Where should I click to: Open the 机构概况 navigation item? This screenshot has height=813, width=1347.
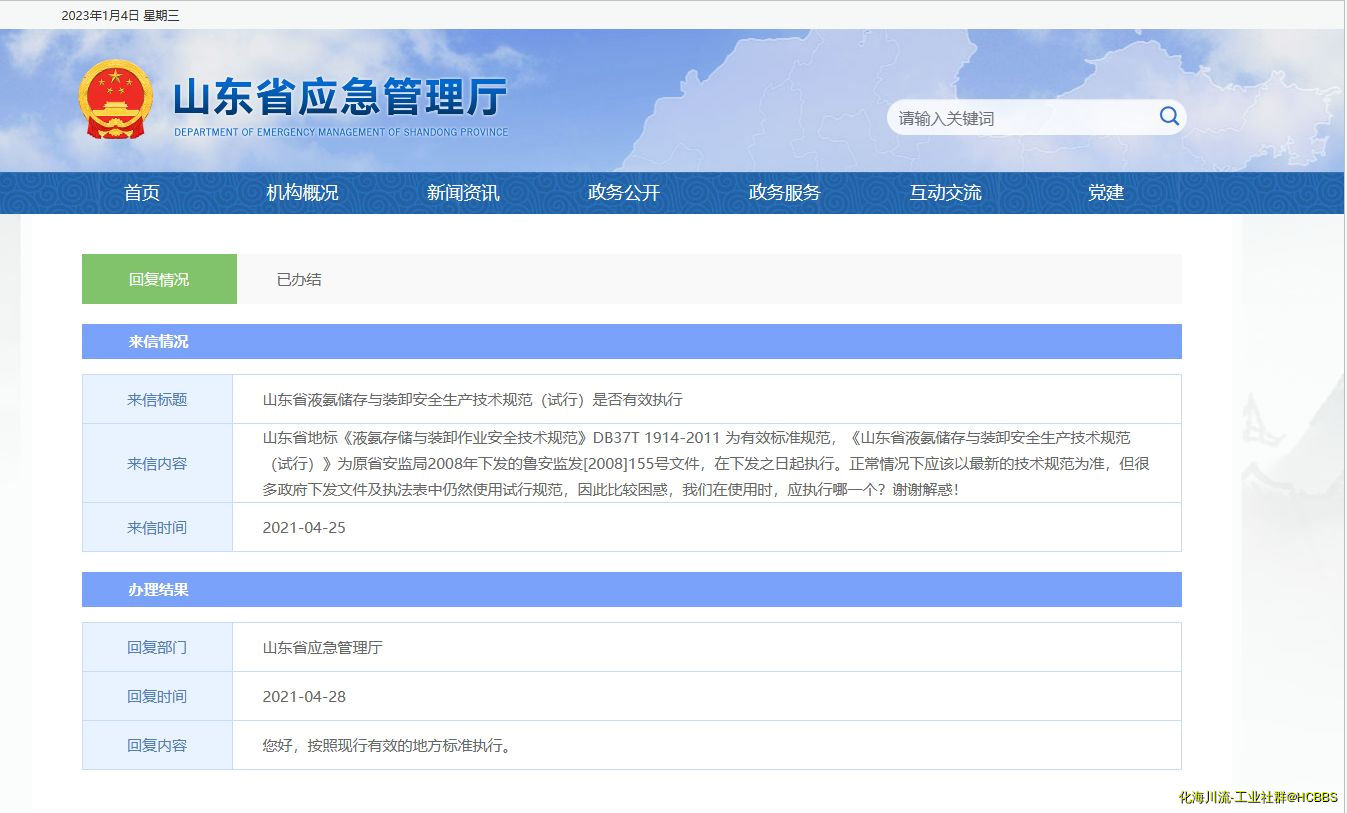pos(302,193)
